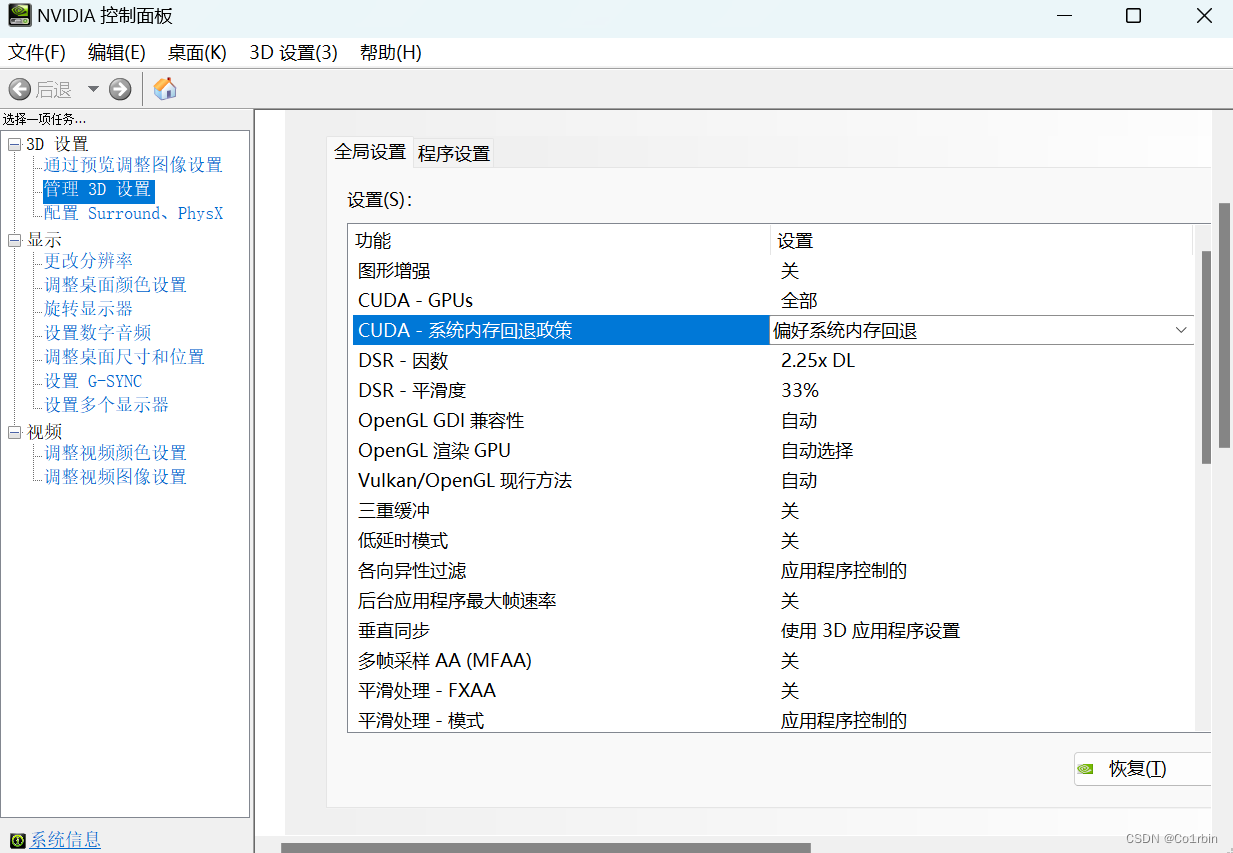The width and height of the screenshot is (1233, 853).
Task: Click the 33% smoothness value
Action: coord(800,390)
